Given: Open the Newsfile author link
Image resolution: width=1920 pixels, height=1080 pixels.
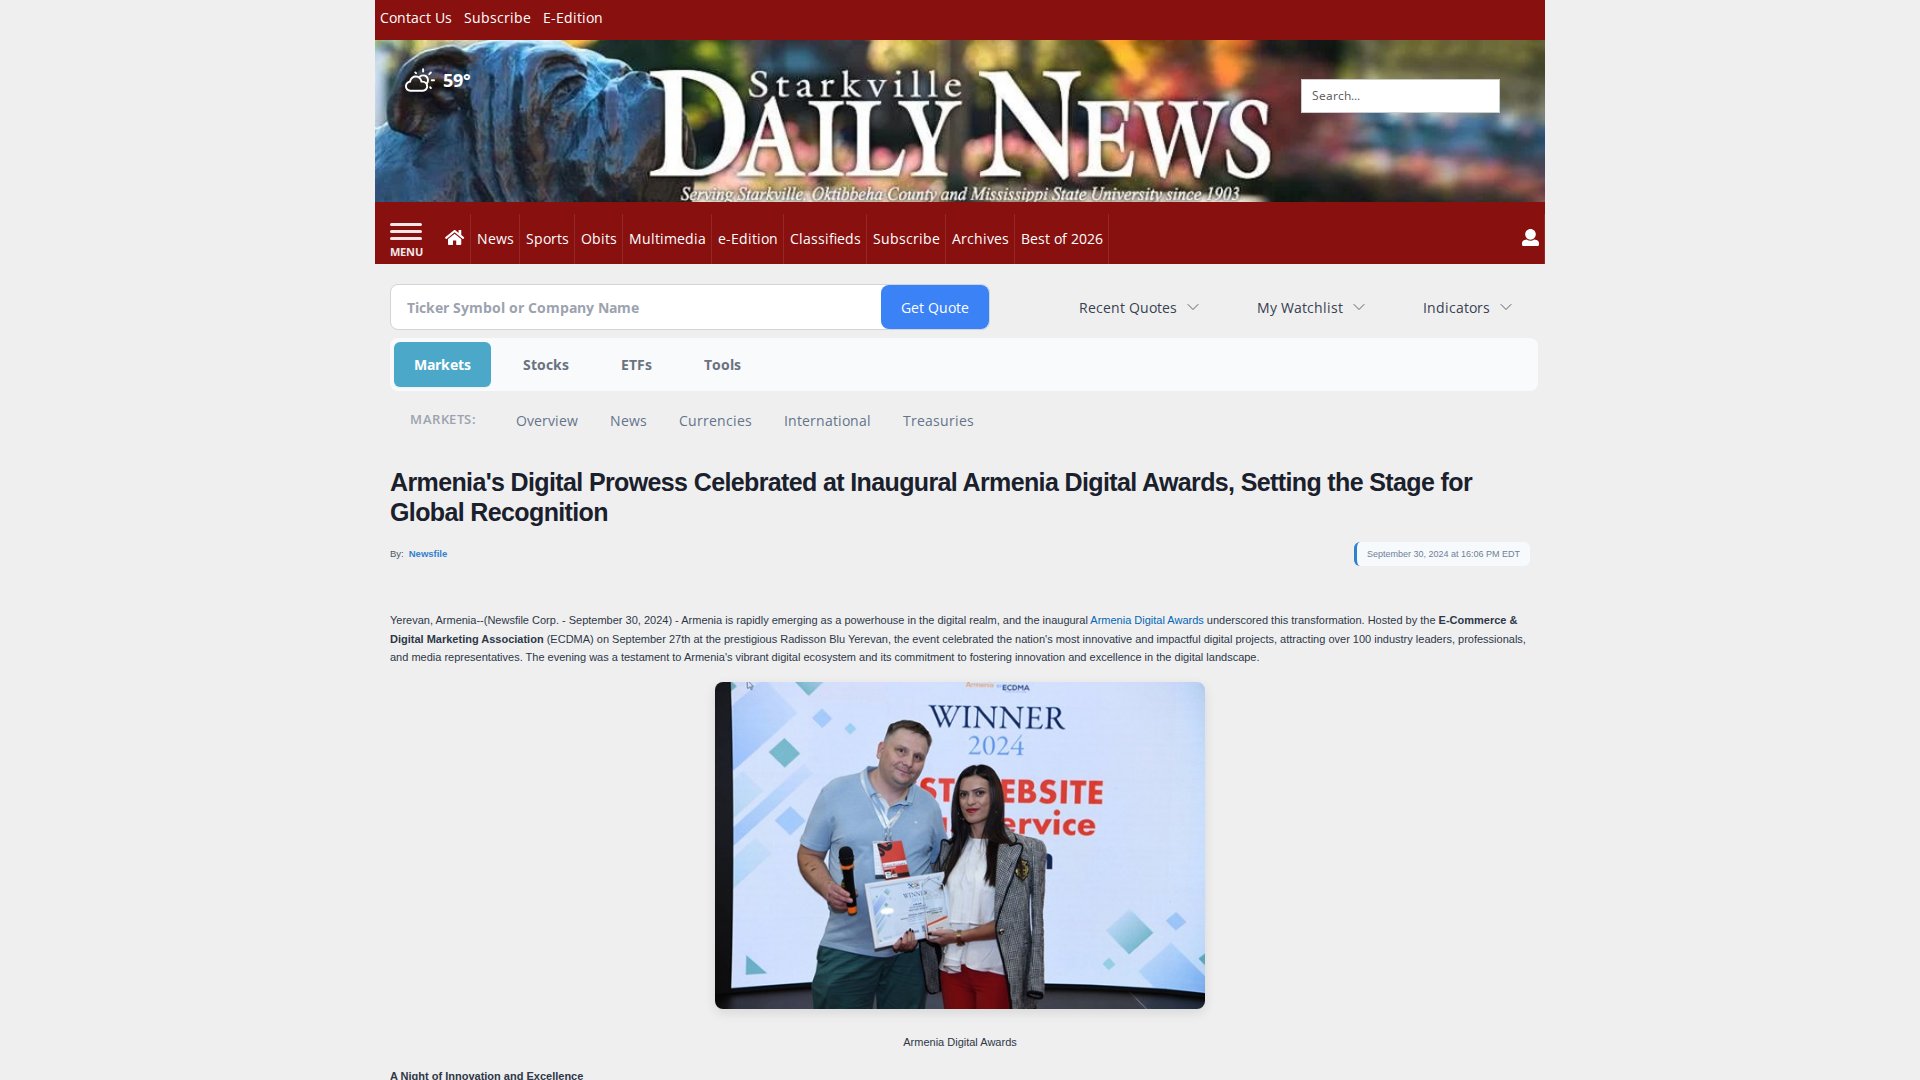Looking at the screenshot, I should tap(428, 553).
